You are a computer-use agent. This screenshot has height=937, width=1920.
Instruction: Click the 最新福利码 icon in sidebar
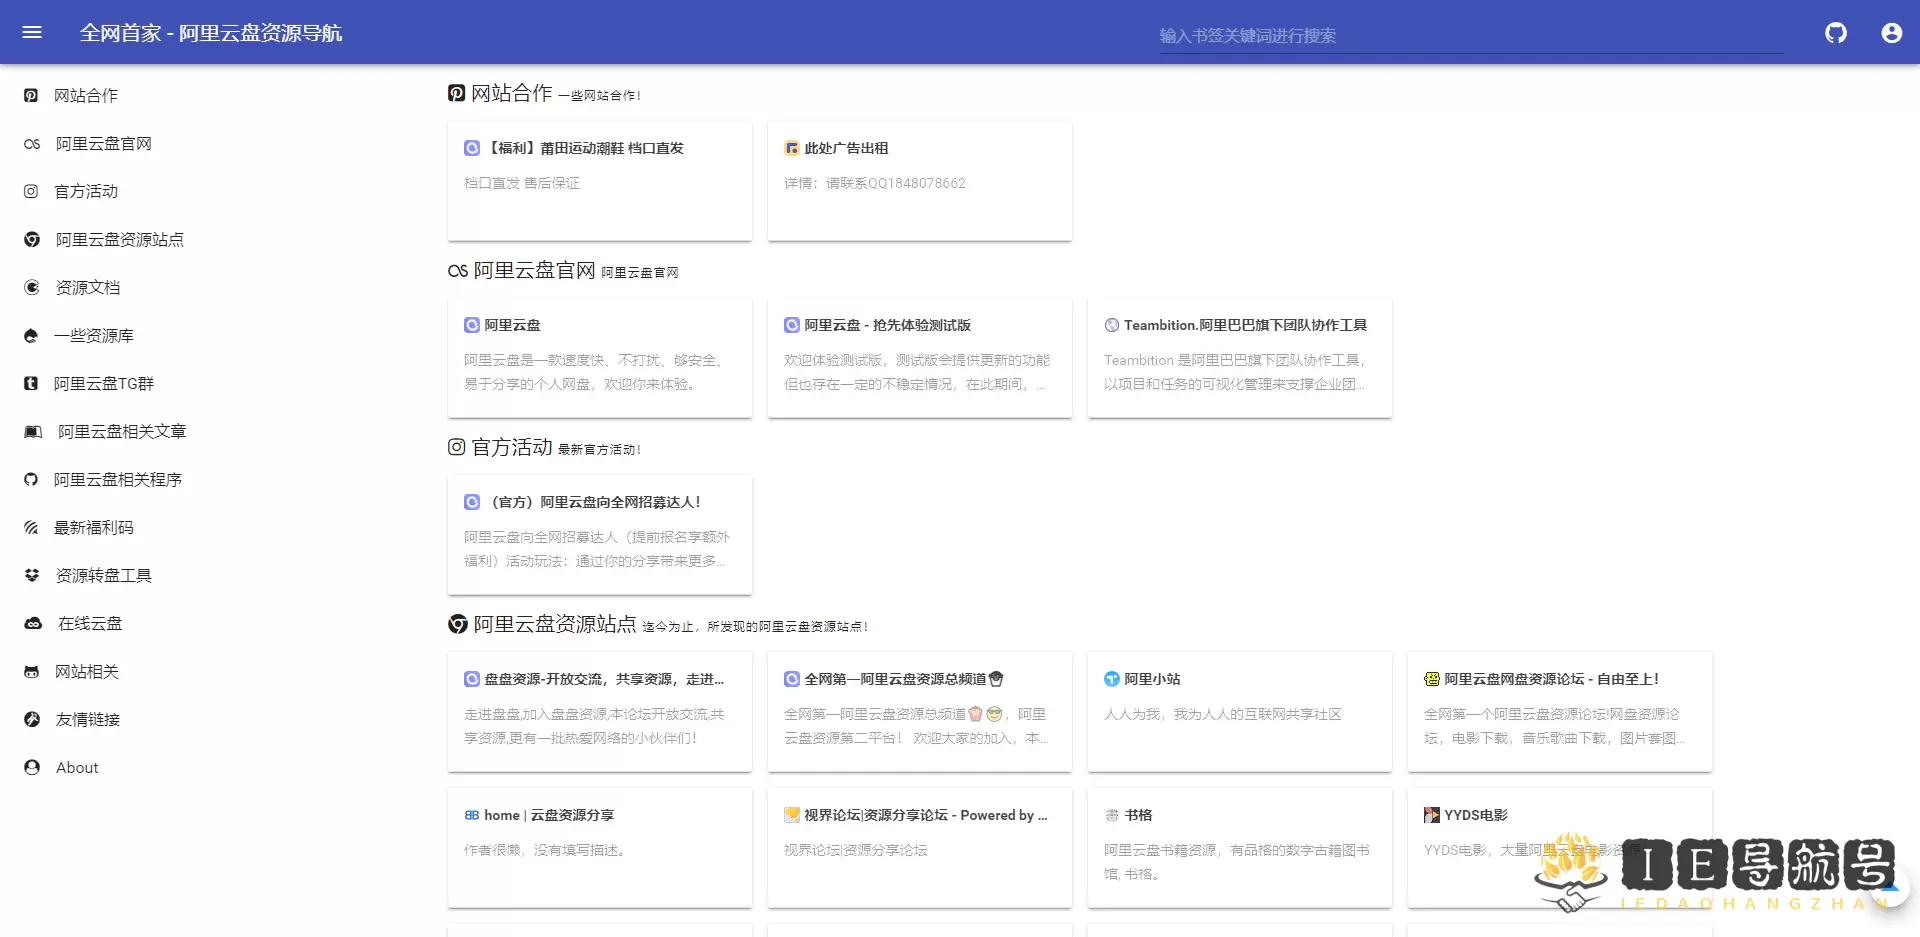(30, 527)
